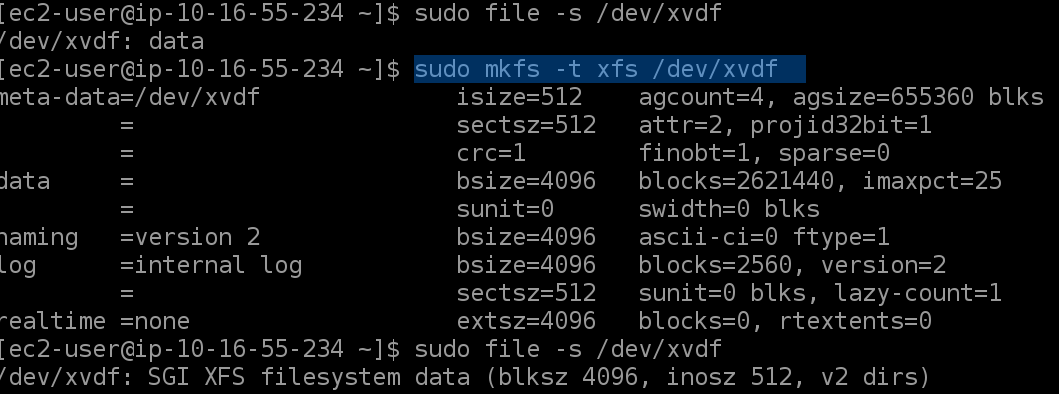The height and width of the screenshot is (394, 1059).
Task: Click the 'realtime =none' text
Action: point(95,321)
